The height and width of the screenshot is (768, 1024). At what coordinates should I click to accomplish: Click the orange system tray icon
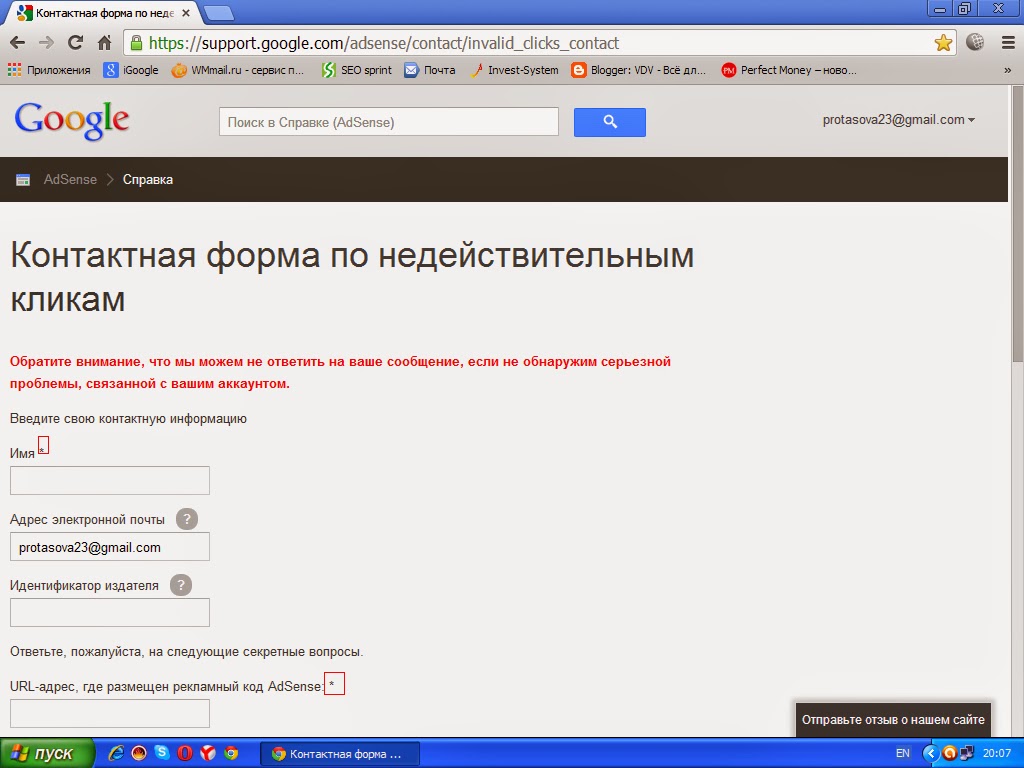950,754
